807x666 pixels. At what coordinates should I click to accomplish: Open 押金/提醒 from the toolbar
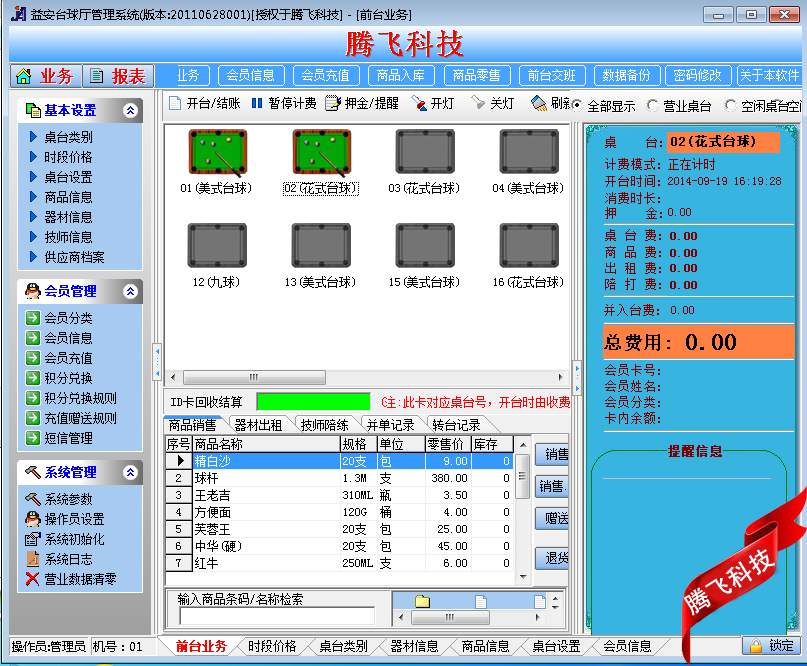click(x=333, y=103)
